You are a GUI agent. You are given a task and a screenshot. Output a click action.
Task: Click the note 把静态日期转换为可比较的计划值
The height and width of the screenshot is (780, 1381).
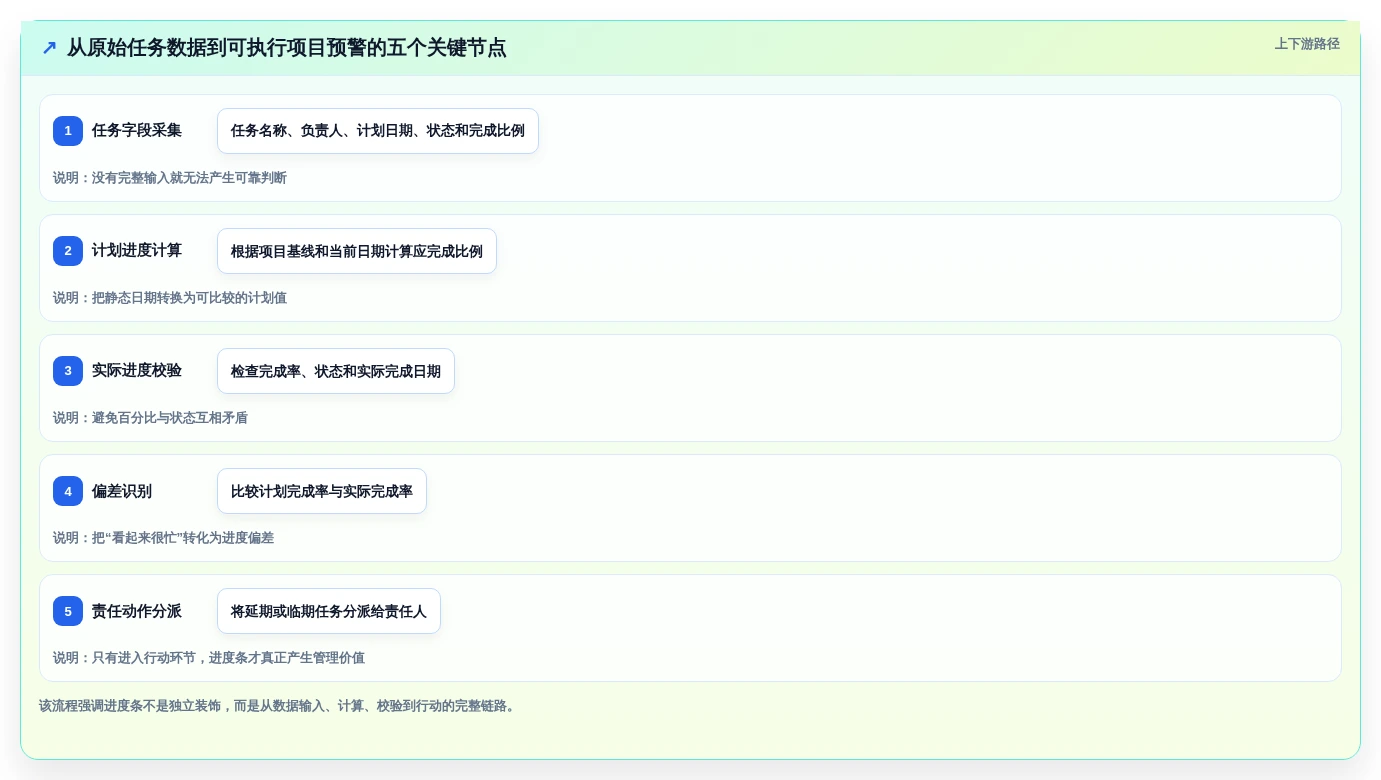click(170, 298)
